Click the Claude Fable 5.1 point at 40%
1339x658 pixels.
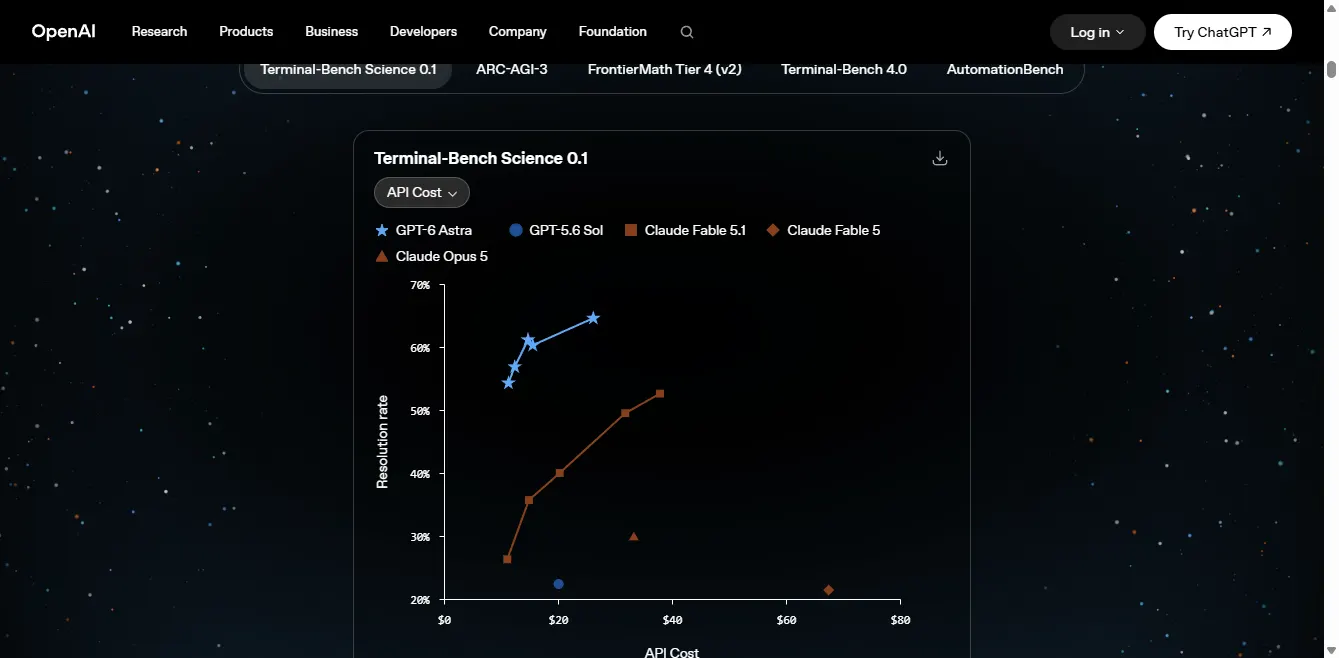(x=560, y=473)
